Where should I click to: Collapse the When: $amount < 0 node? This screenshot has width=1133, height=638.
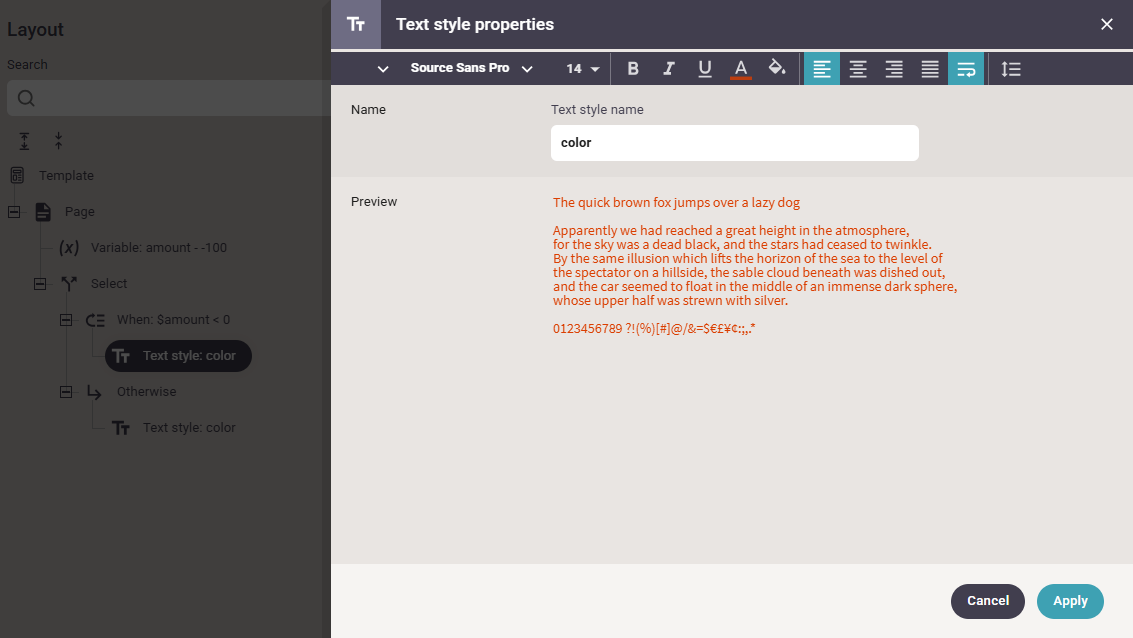[x=66, y=320]
